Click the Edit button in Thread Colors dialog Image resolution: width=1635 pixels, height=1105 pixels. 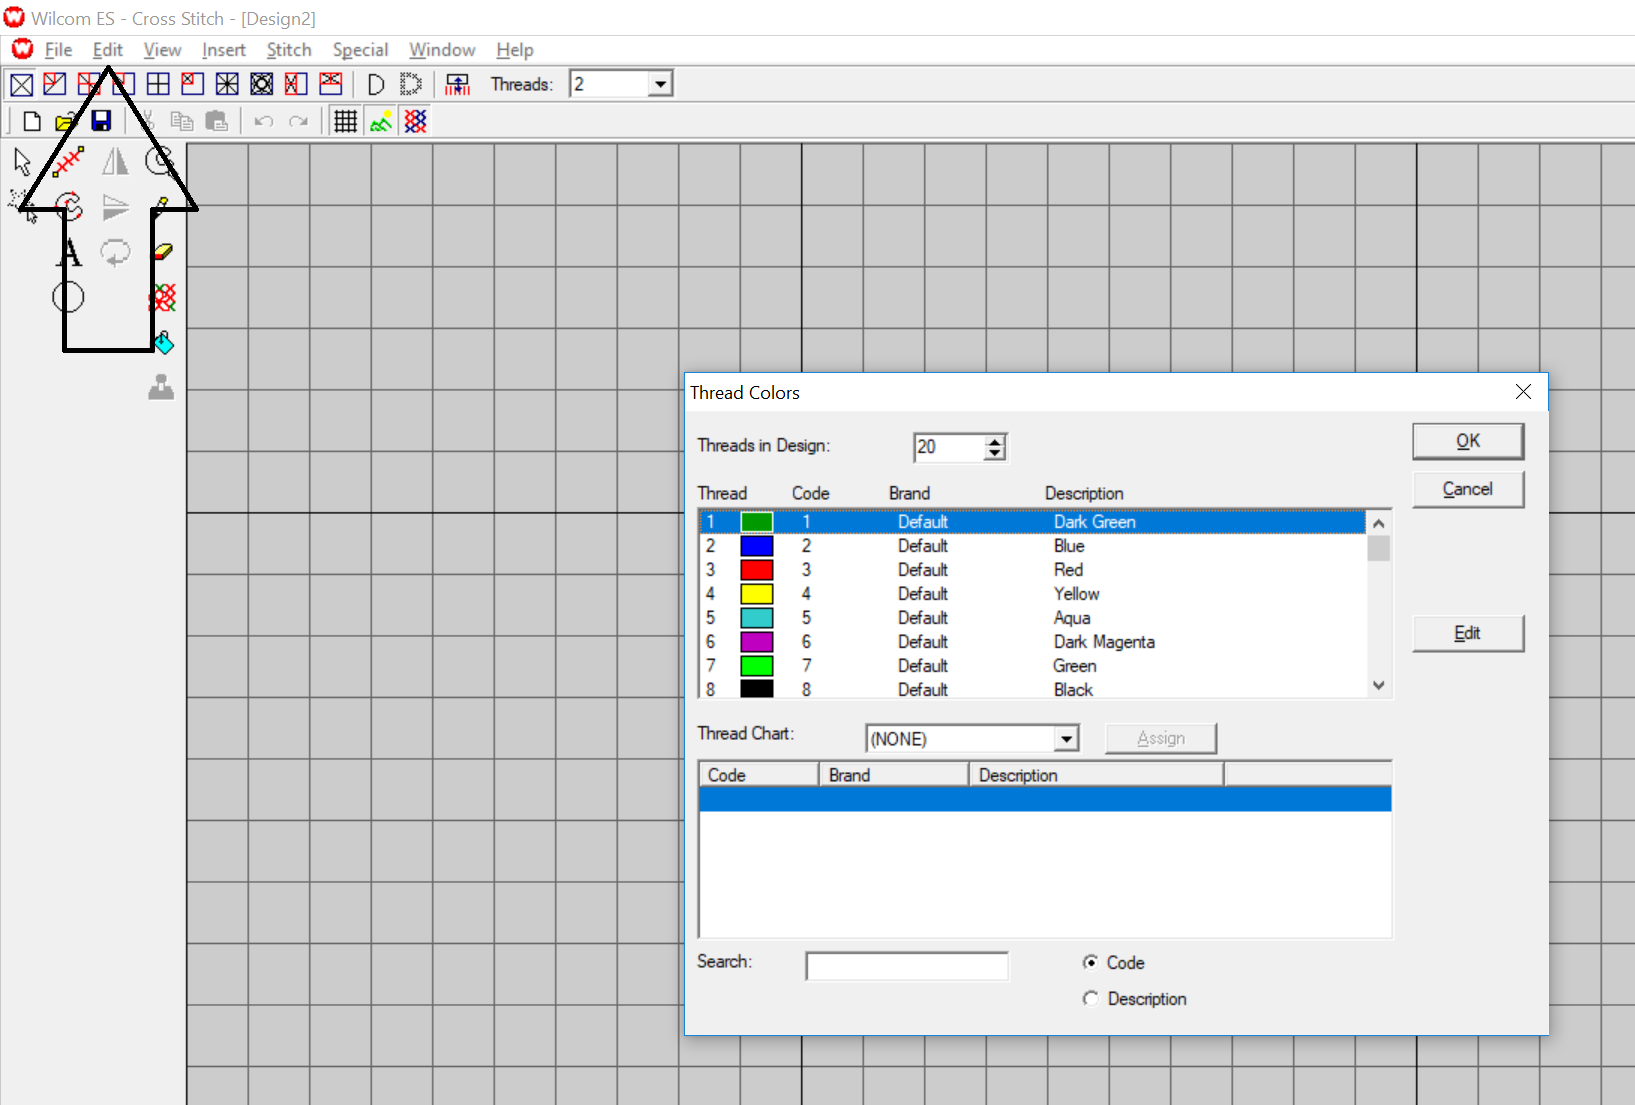pos(1467,633)
